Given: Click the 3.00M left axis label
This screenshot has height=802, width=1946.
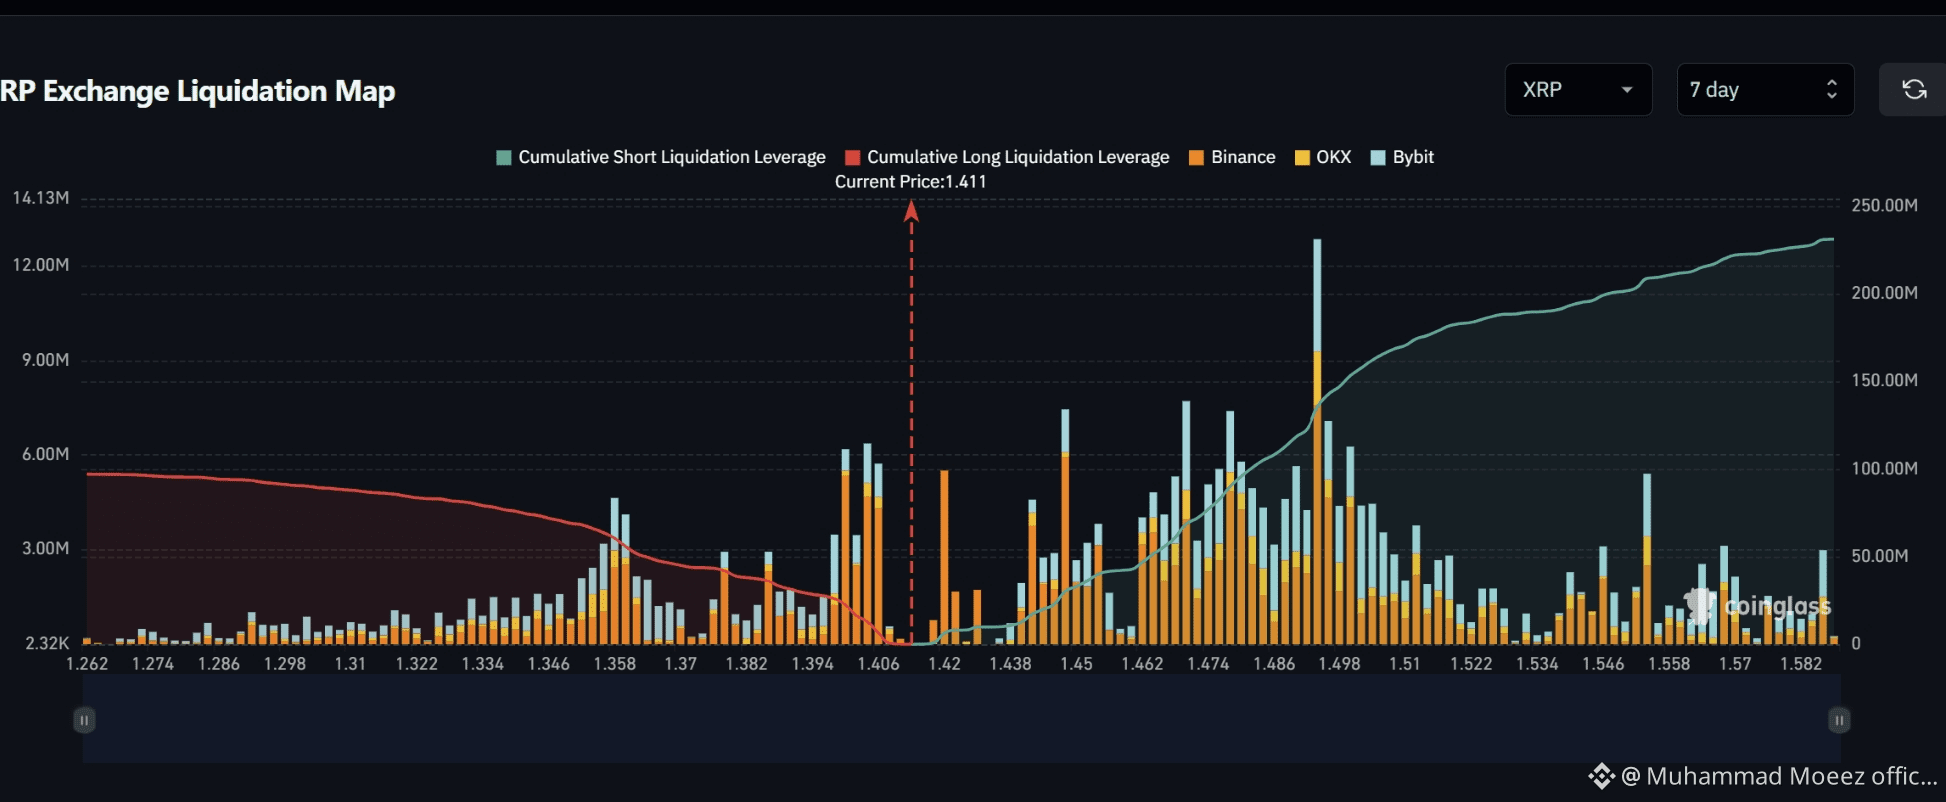Looking at the screenshot, I should (x=46, y=549).
